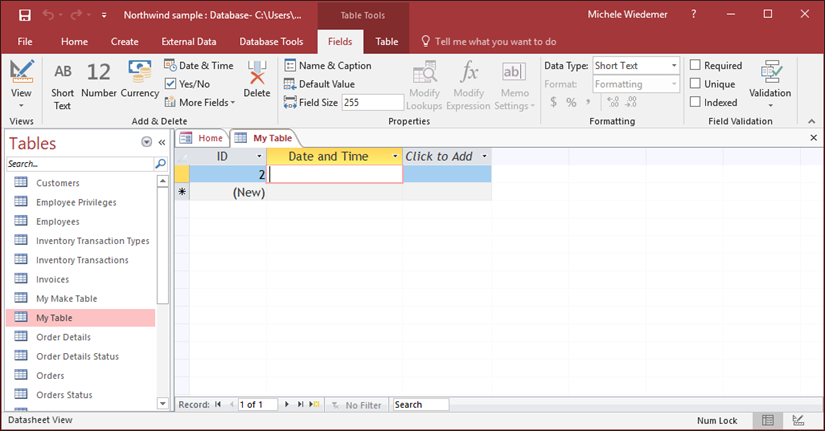825x431 pixels.
Task: Open Click to Add column dropdown
Action: click(484, 156)
